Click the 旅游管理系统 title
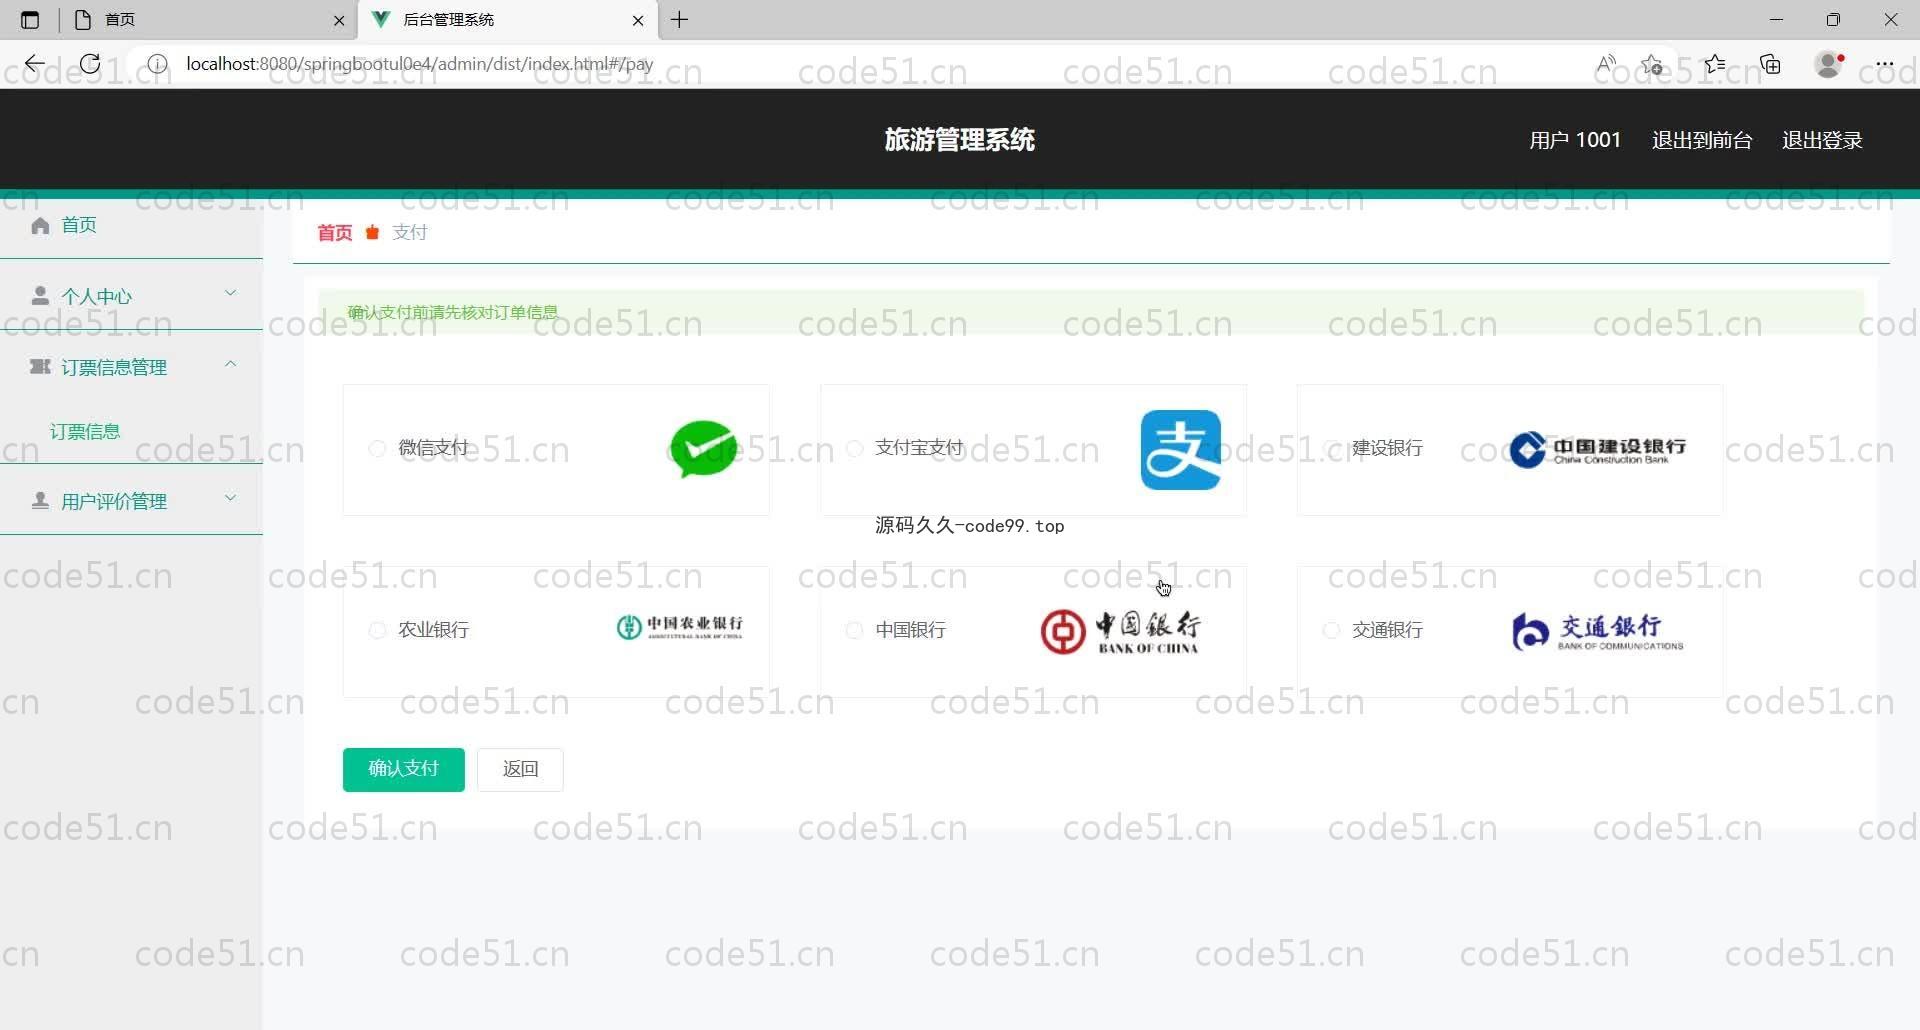Viewport: 1920px width, 1030px height. 959,140
